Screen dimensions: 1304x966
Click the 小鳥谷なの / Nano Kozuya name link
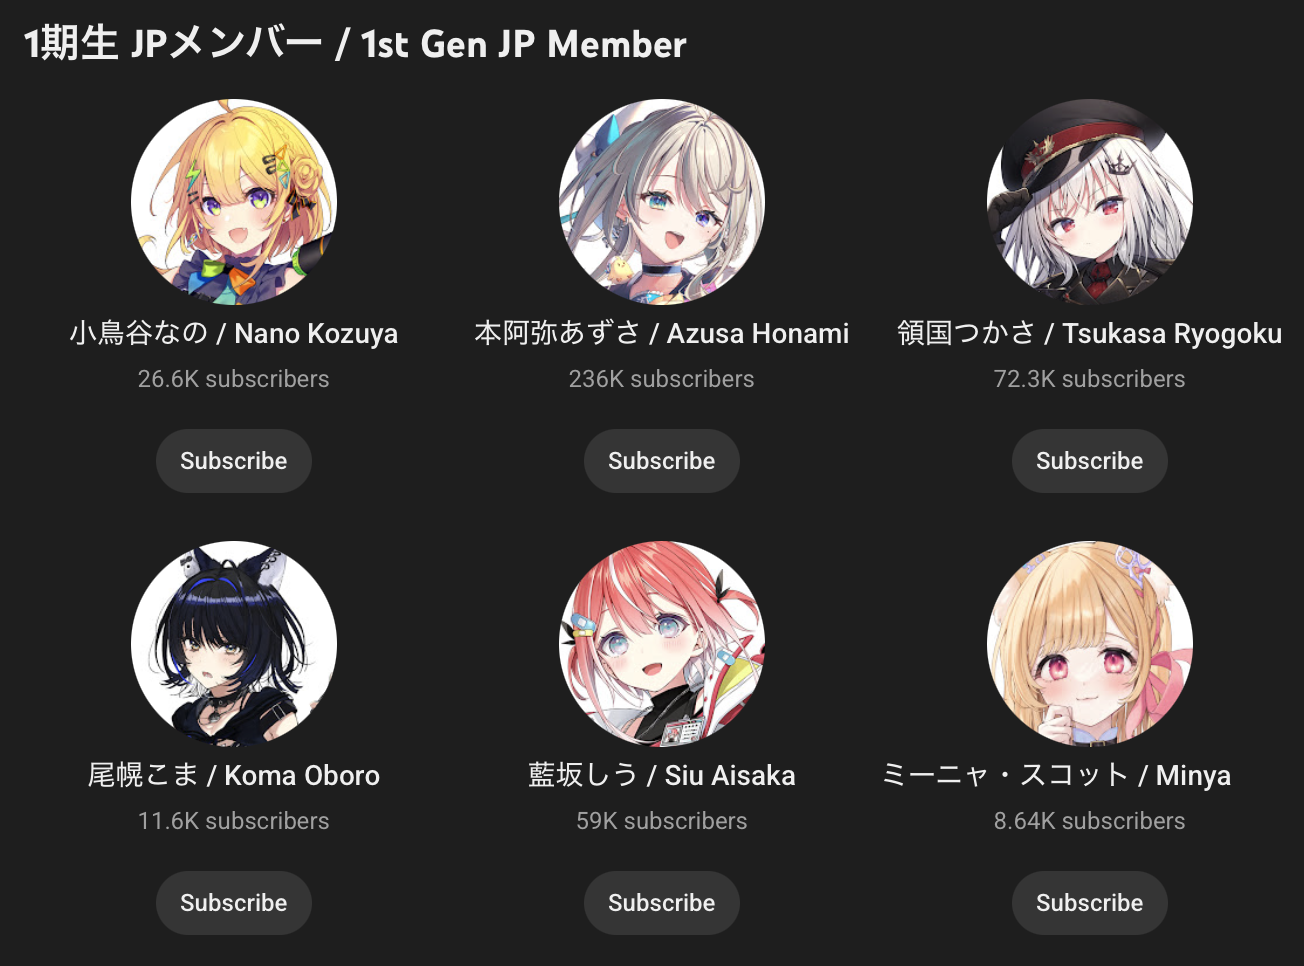coord(234,334)
